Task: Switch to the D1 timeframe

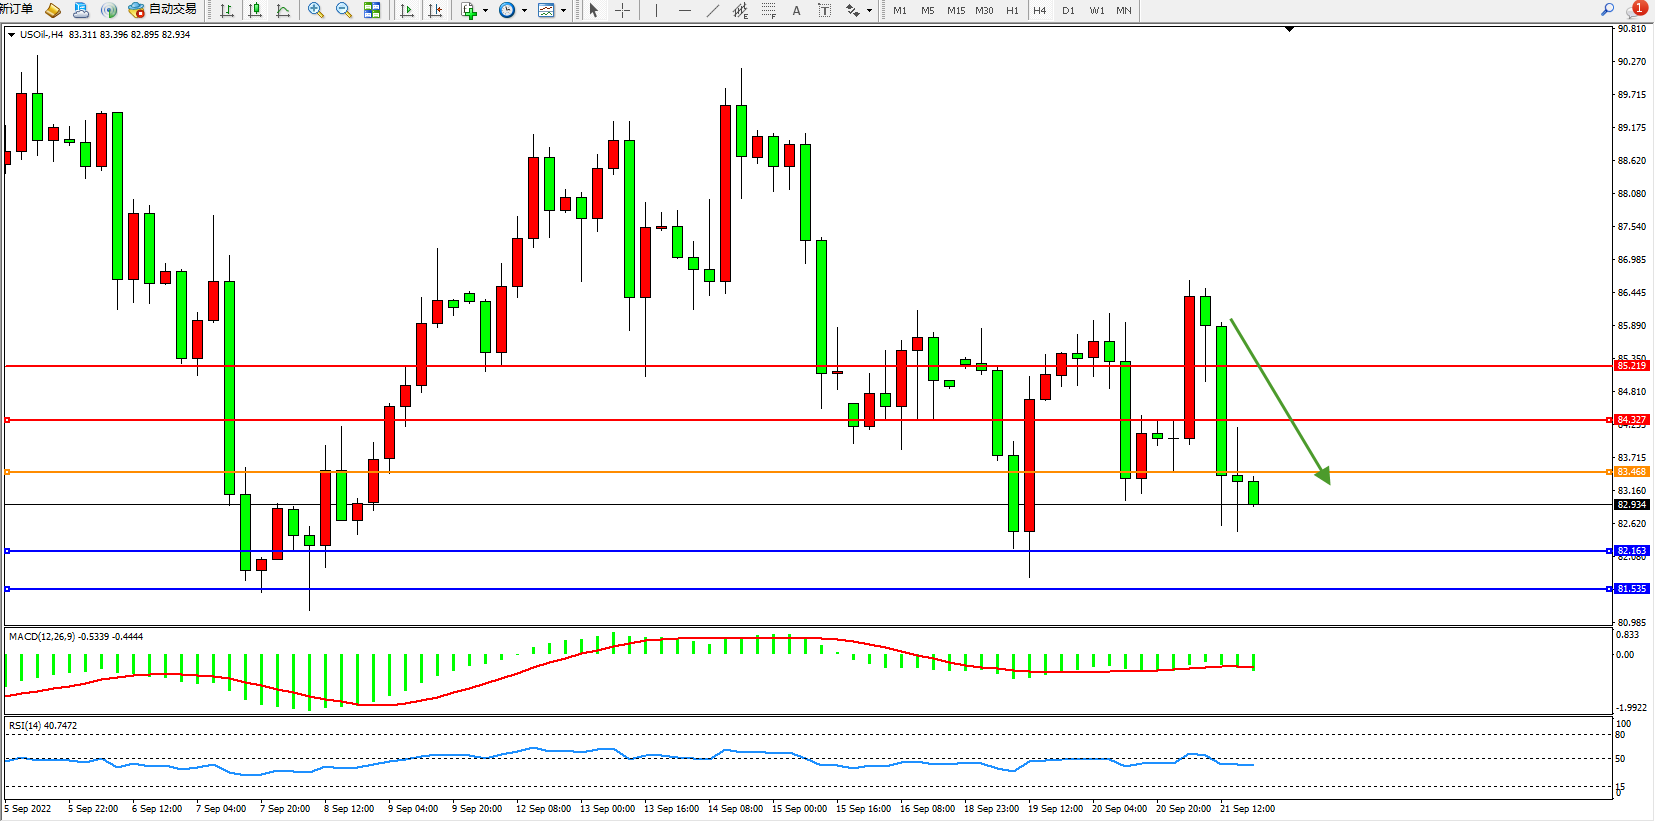Action: pos(1068,10)
